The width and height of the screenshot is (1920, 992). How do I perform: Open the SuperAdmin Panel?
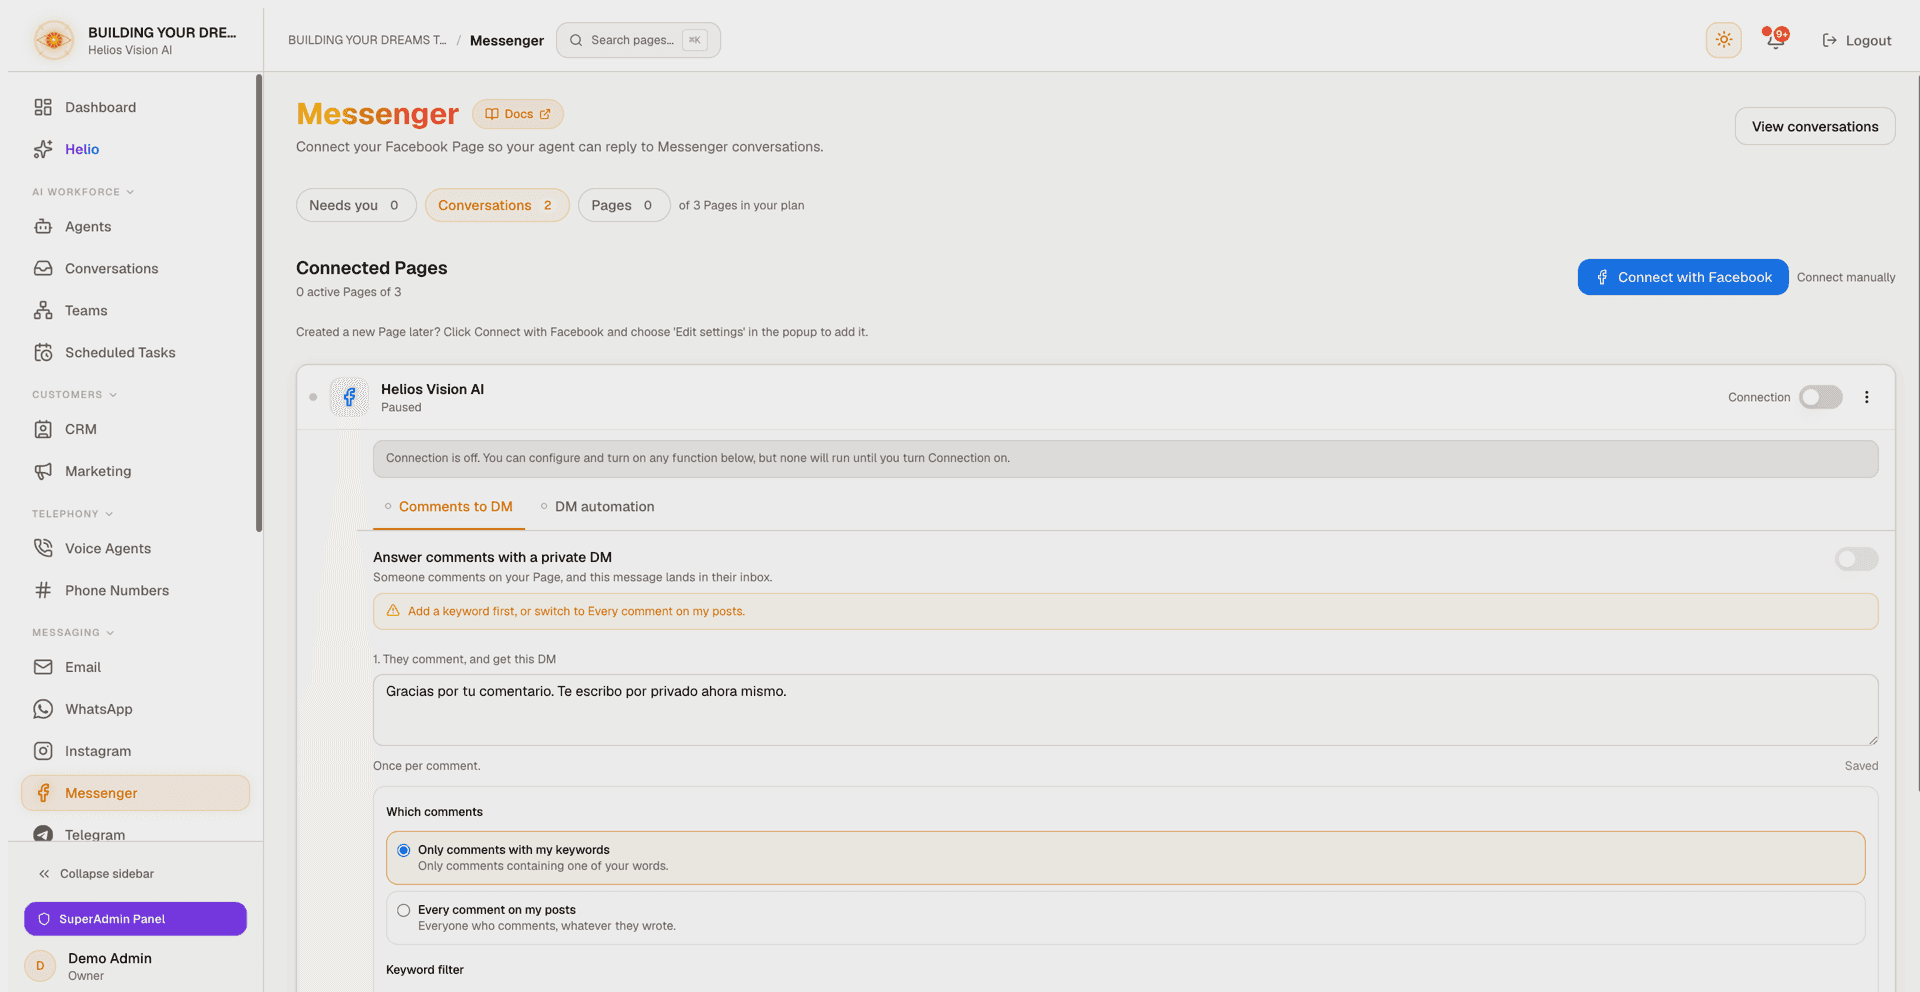click(x=135, y=919)
